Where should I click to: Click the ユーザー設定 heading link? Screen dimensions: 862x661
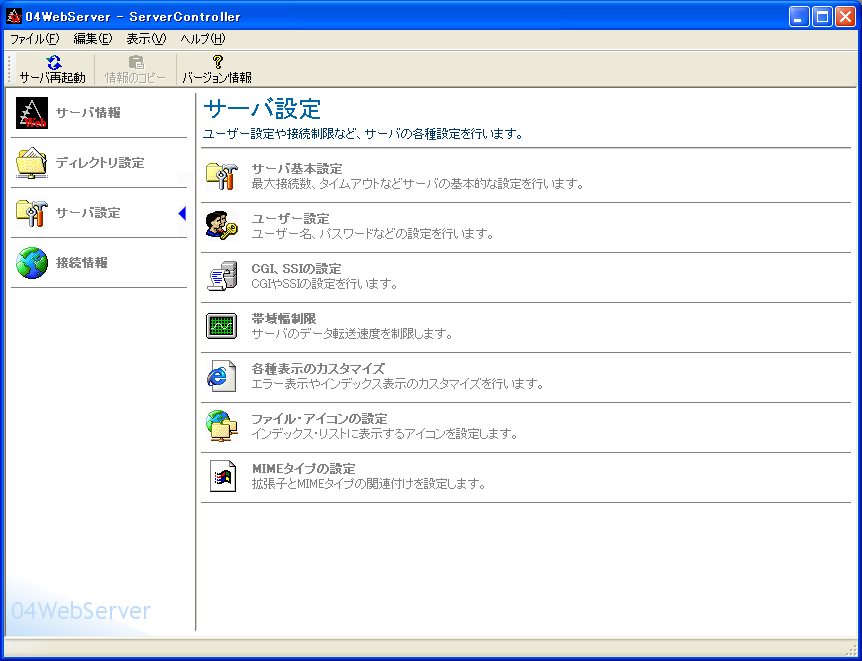click(290, 219)
